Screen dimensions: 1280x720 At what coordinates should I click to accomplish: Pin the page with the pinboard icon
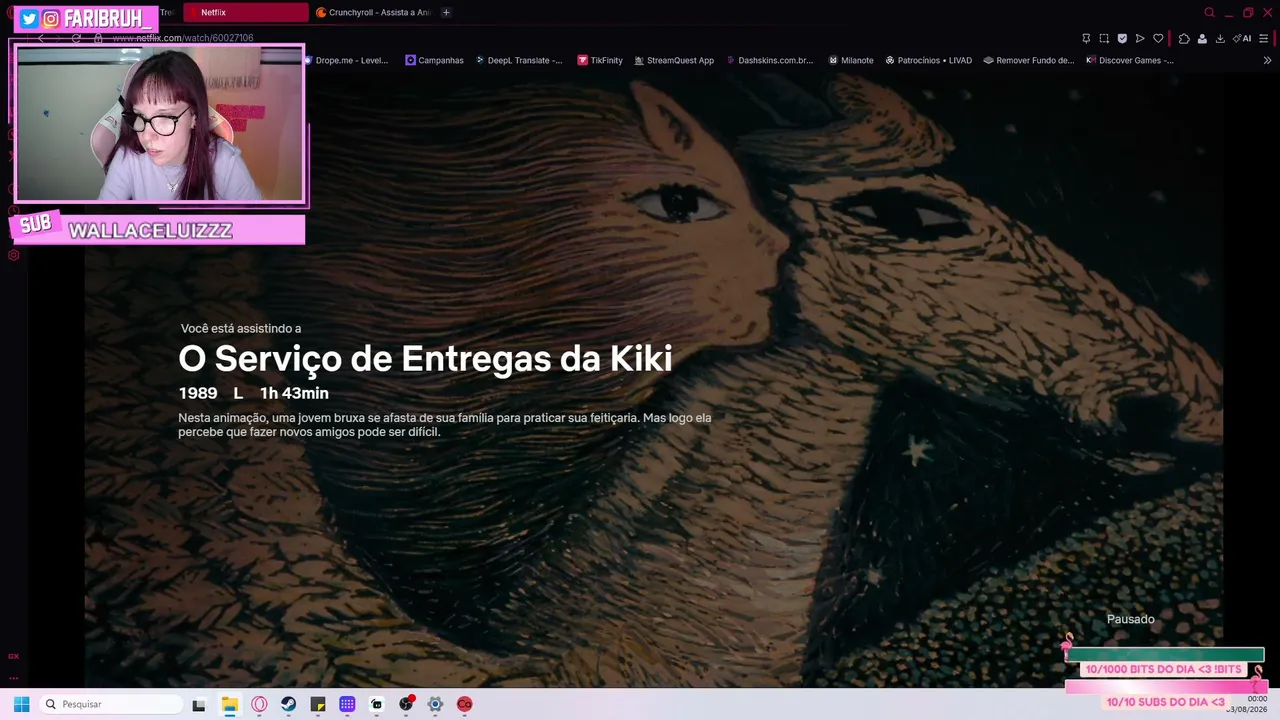click(x=1086, y=39)
